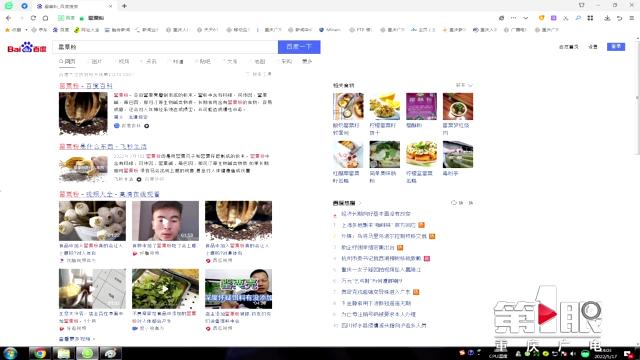
Task: Open the file explorer taskbar icon
Action: (63, 353)
